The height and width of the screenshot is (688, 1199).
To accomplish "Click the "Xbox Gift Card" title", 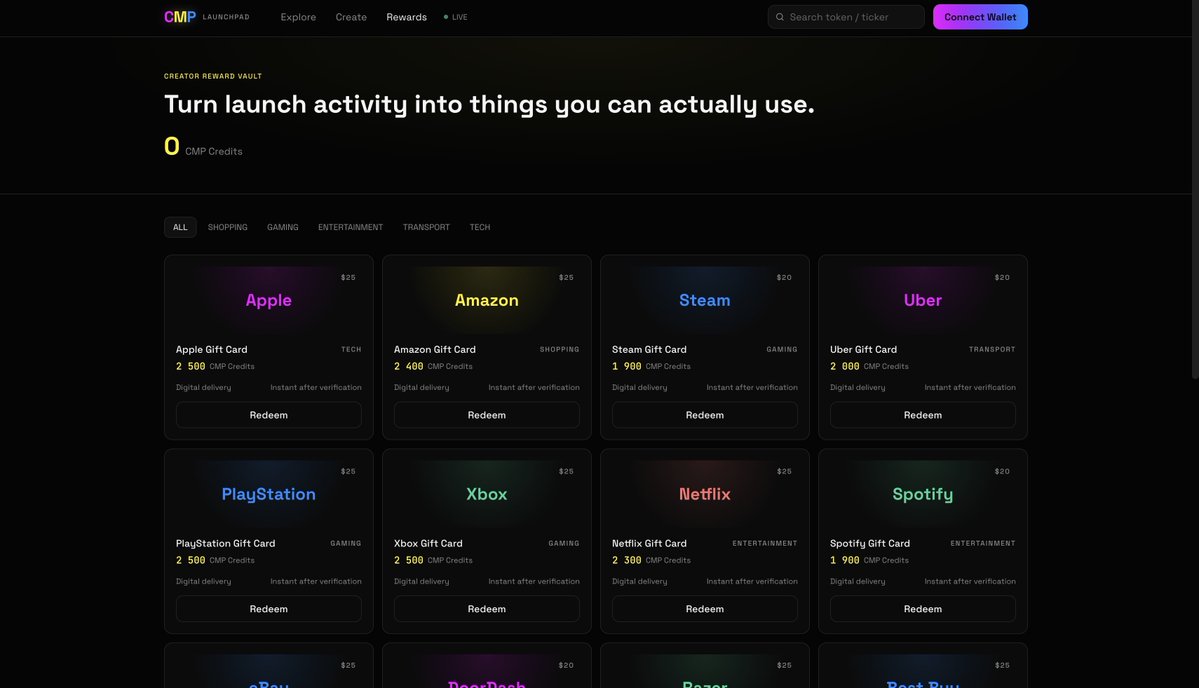I will tap(428, 544).
